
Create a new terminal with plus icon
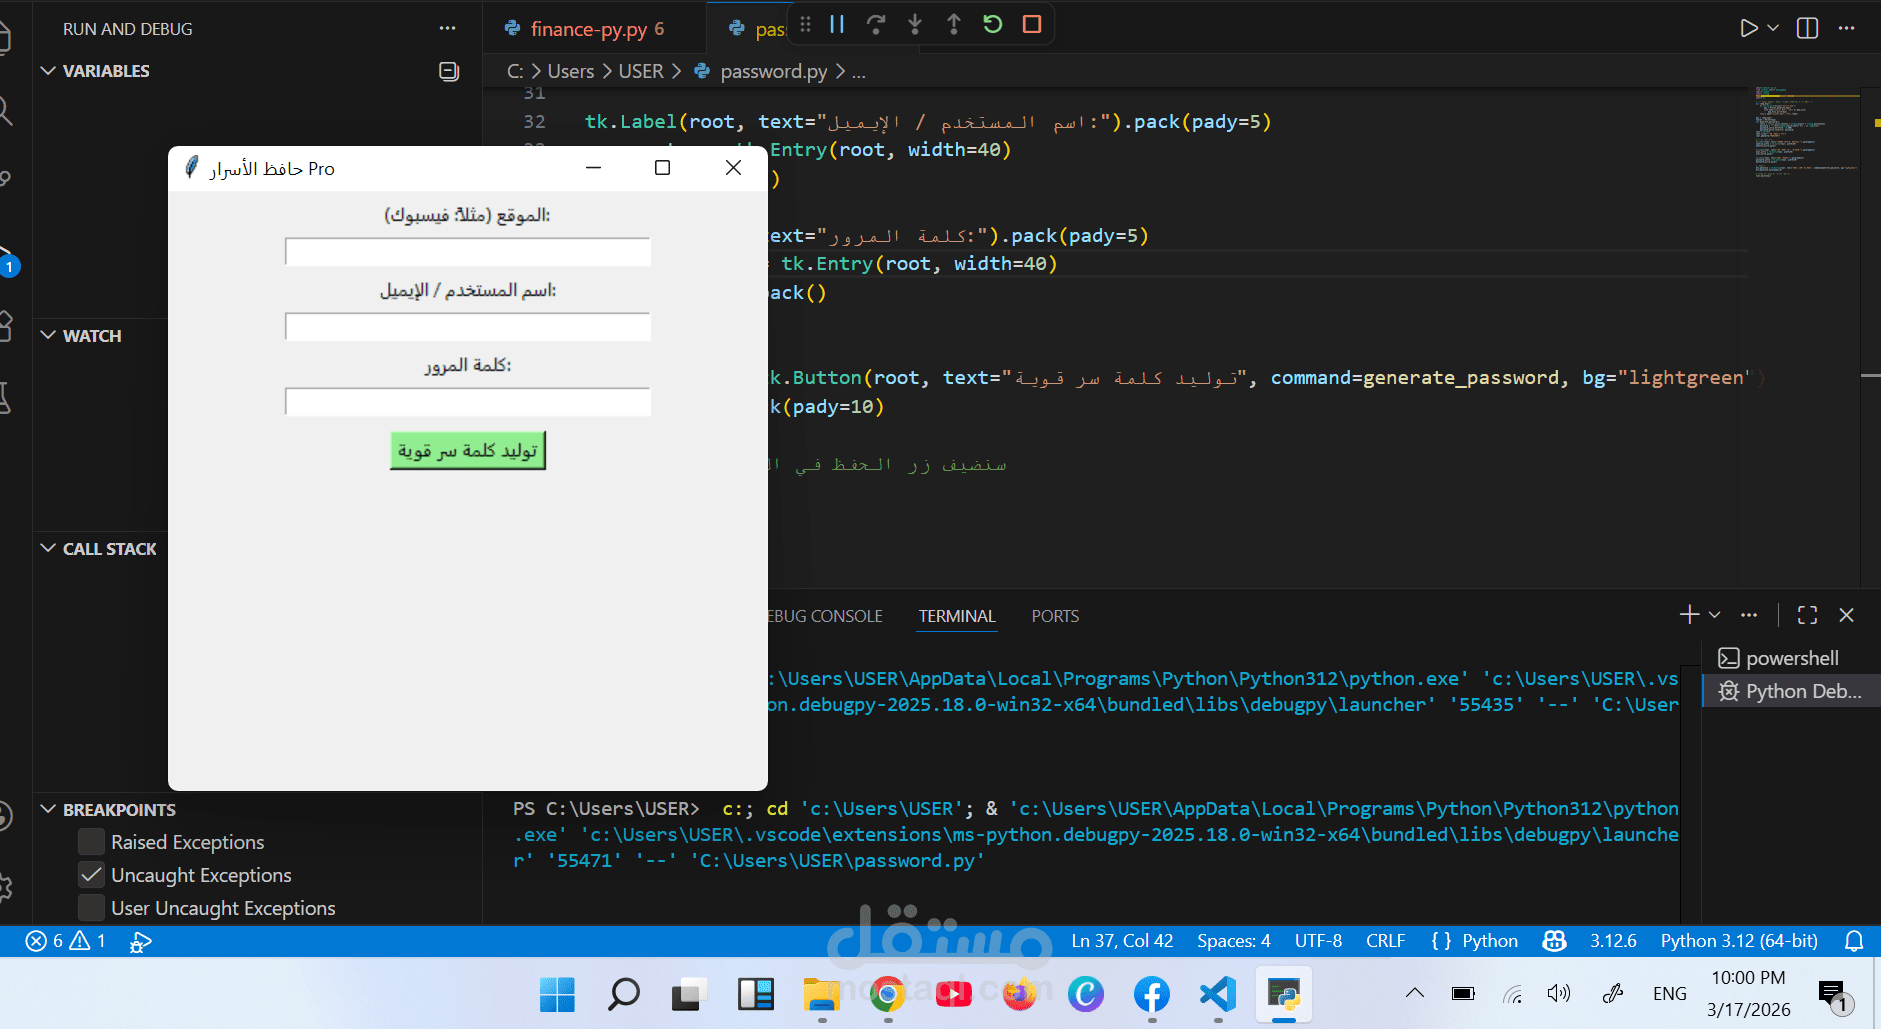1689,615
